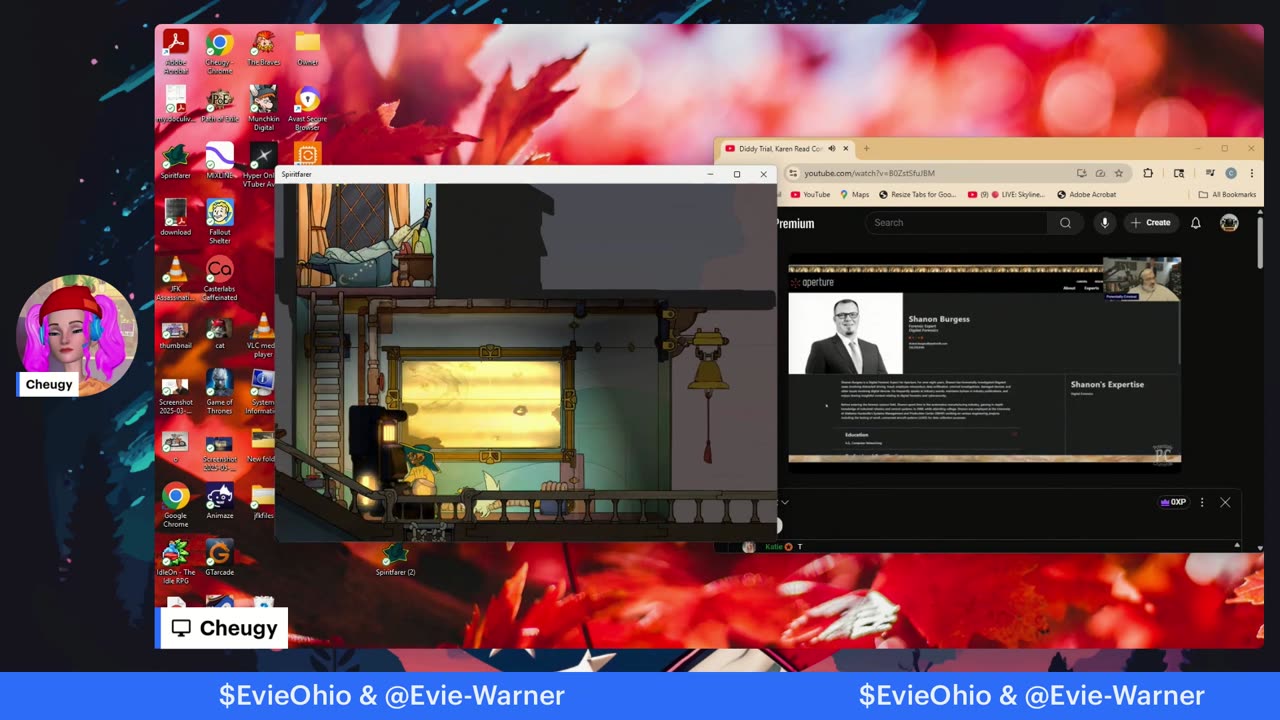Open the YouTube account avatar menu
Image resolution: width=1280 pixels, height=720 pixels.
1229,223
